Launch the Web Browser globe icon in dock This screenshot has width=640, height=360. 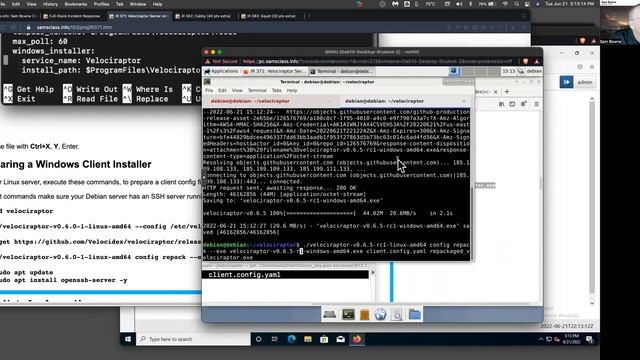point(380,314)
